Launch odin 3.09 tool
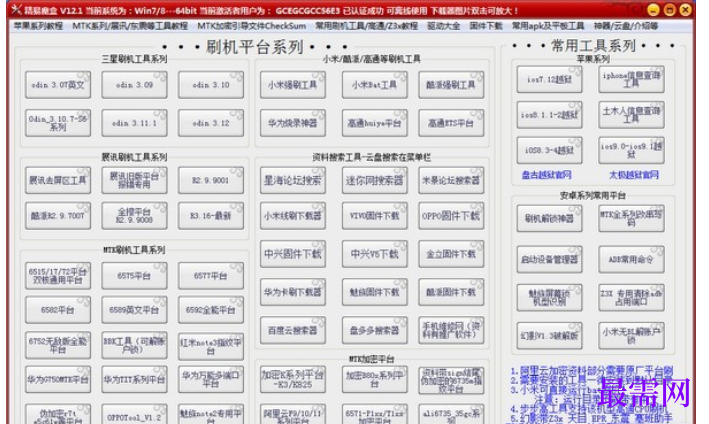709x424 pixels. click(134, 85)
